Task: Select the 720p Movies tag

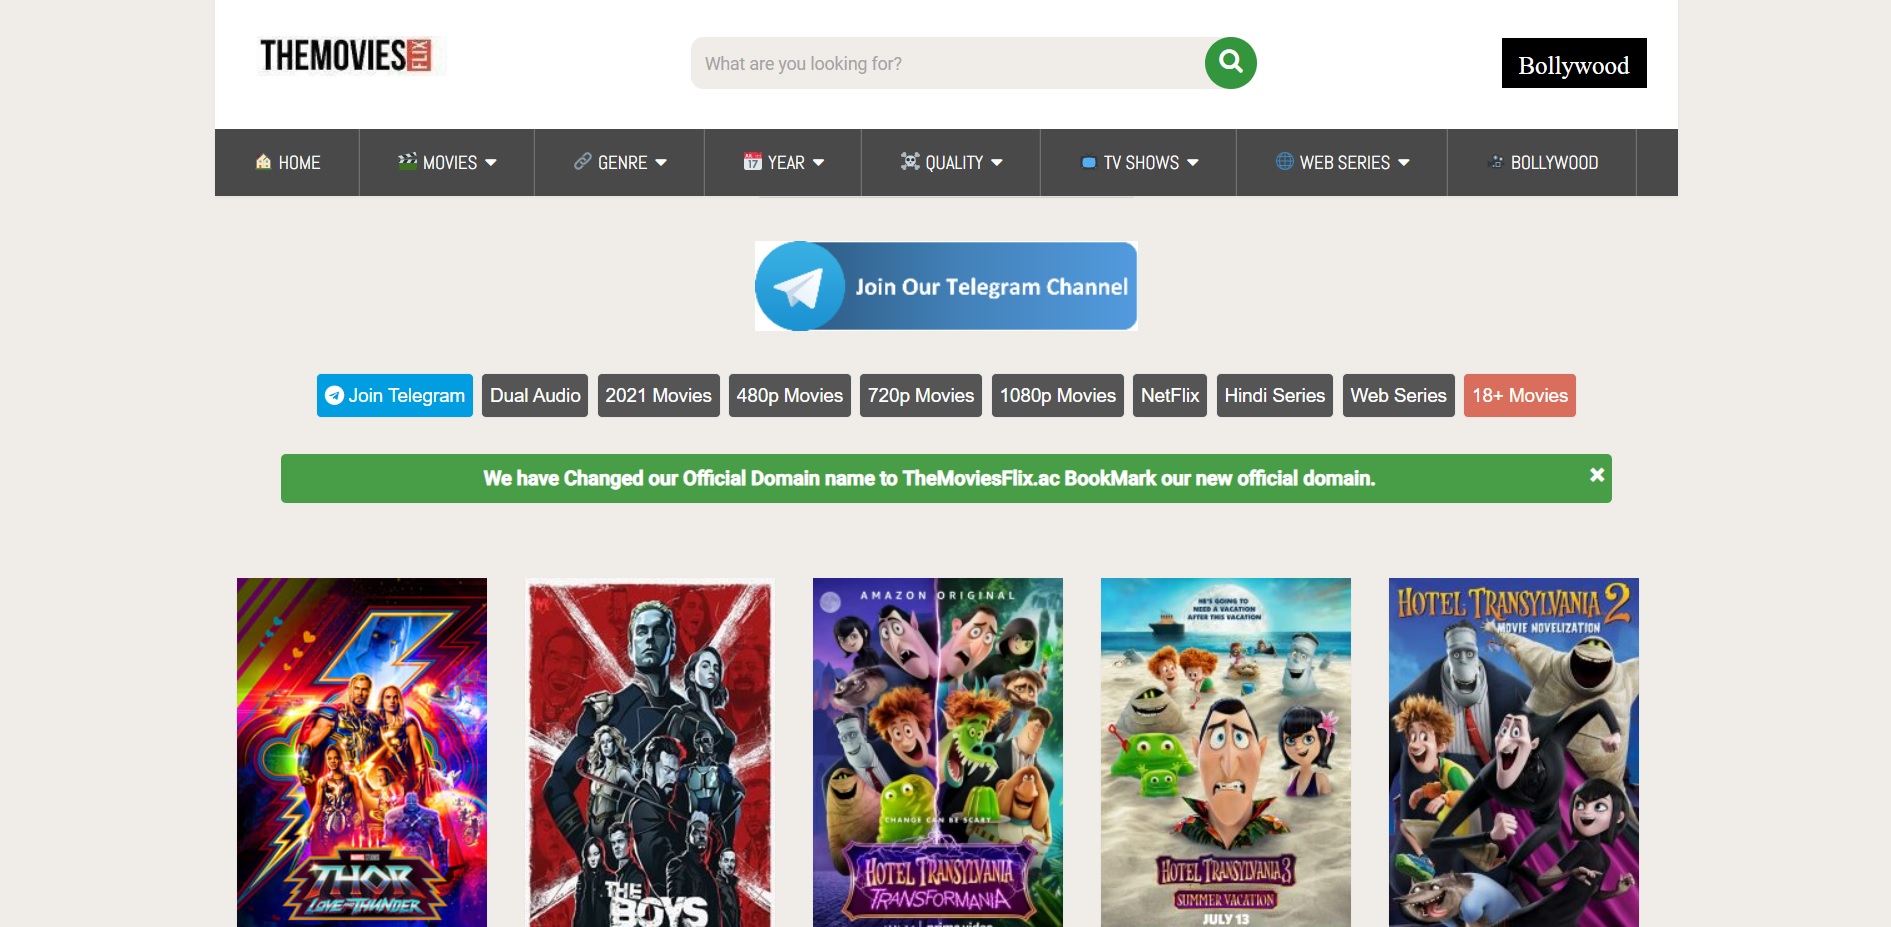Action: tap(921, 395)
